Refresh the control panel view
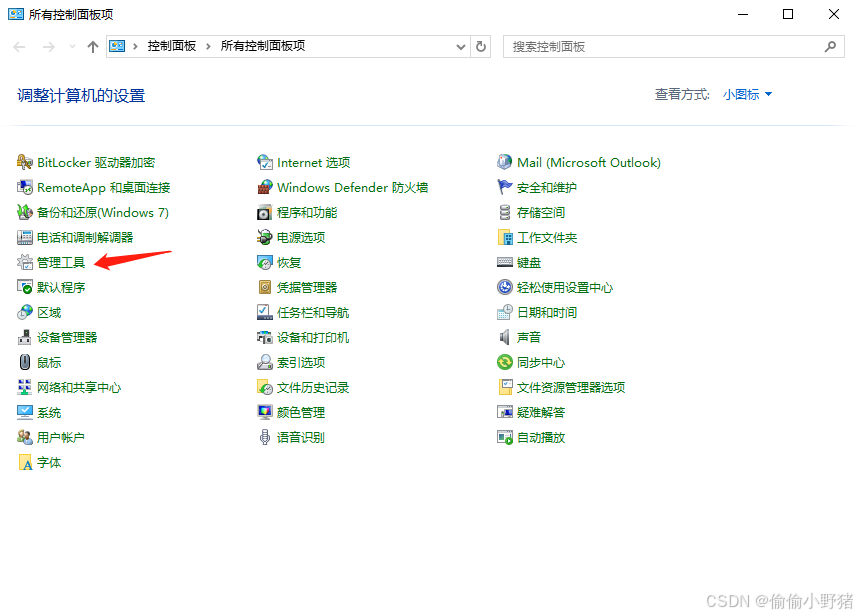Viewport: 857px width, 616px height. pyautogui.click(x=481, y=46)
